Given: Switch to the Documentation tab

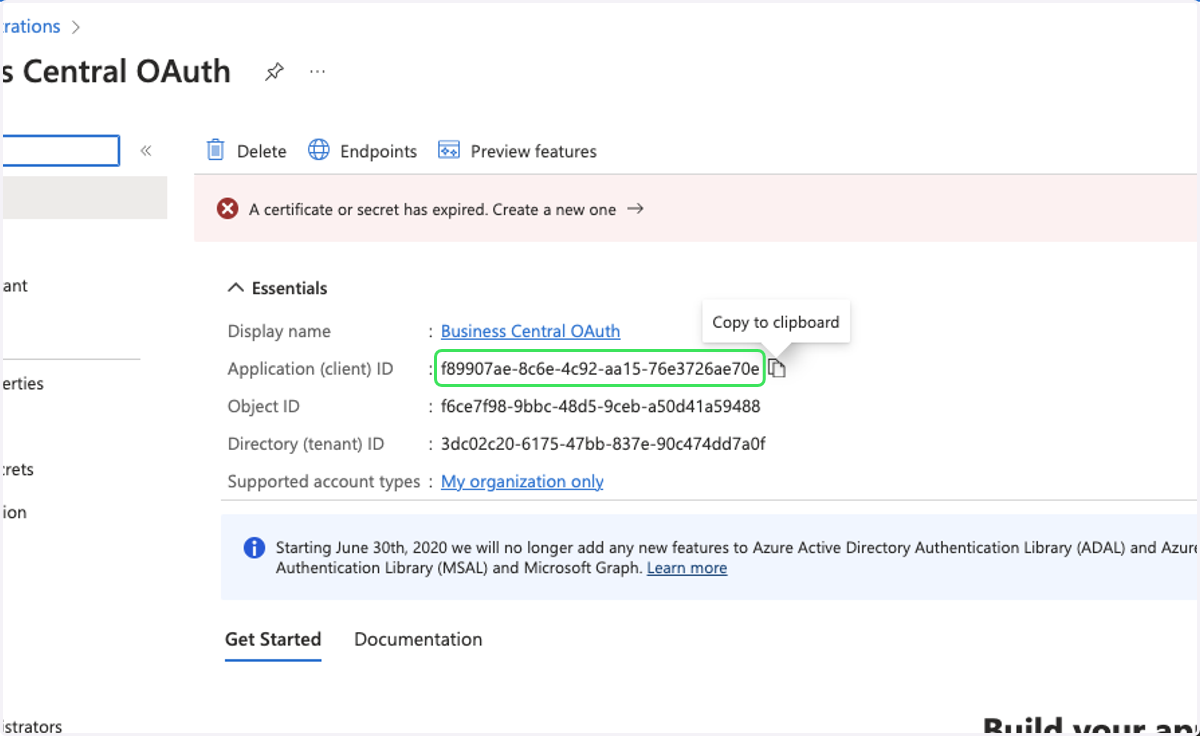Looking at the screenshot, I should tap(418, 639).
